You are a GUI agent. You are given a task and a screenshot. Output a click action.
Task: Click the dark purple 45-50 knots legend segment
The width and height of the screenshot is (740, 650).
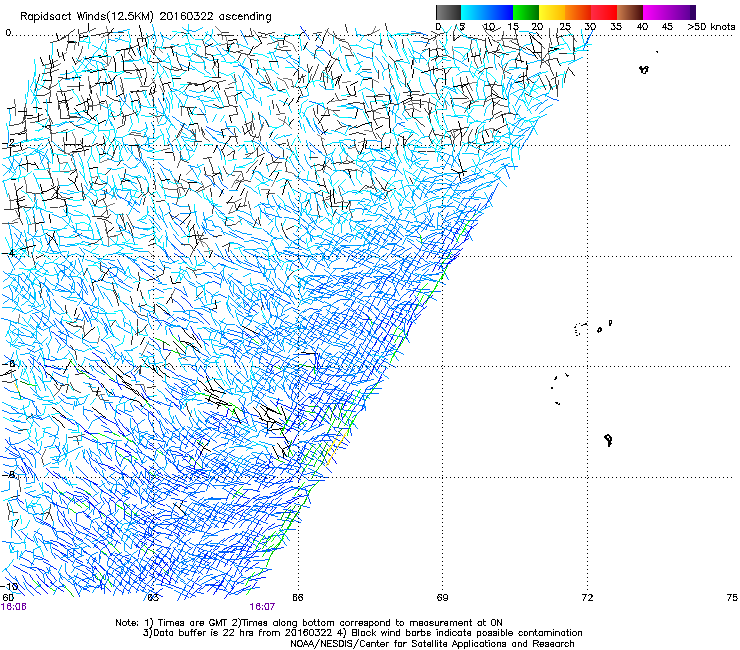point(682,12)
